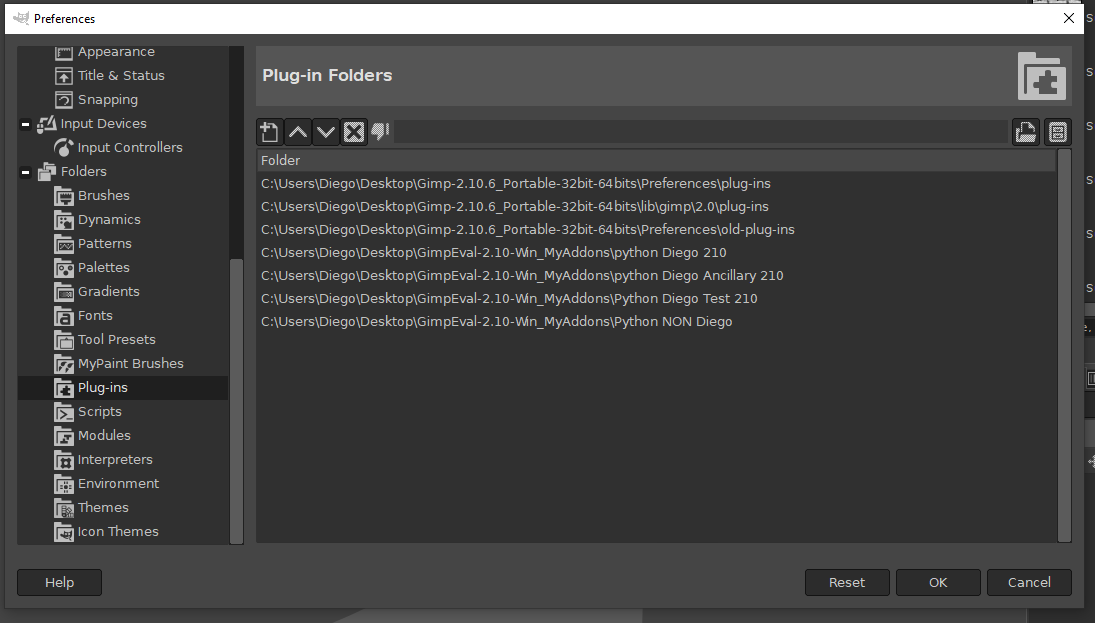The image size is (1095, 623).
Task: Open Scripts folder settings
Action: [x=99, y=411]
